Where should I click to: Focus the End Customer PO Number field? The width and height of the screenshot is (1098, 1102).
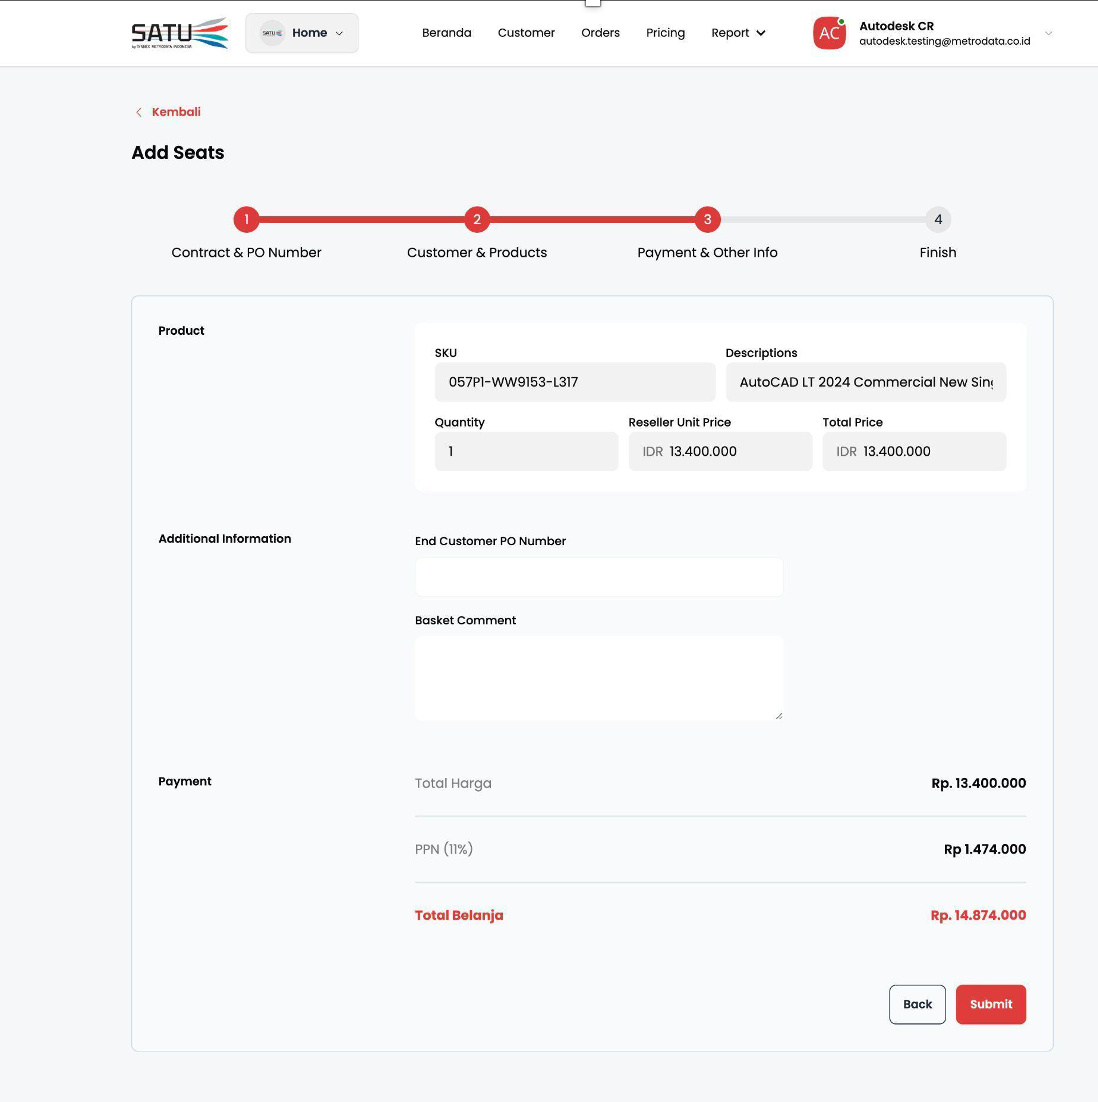pyautogui.click(x=598, y=577)
